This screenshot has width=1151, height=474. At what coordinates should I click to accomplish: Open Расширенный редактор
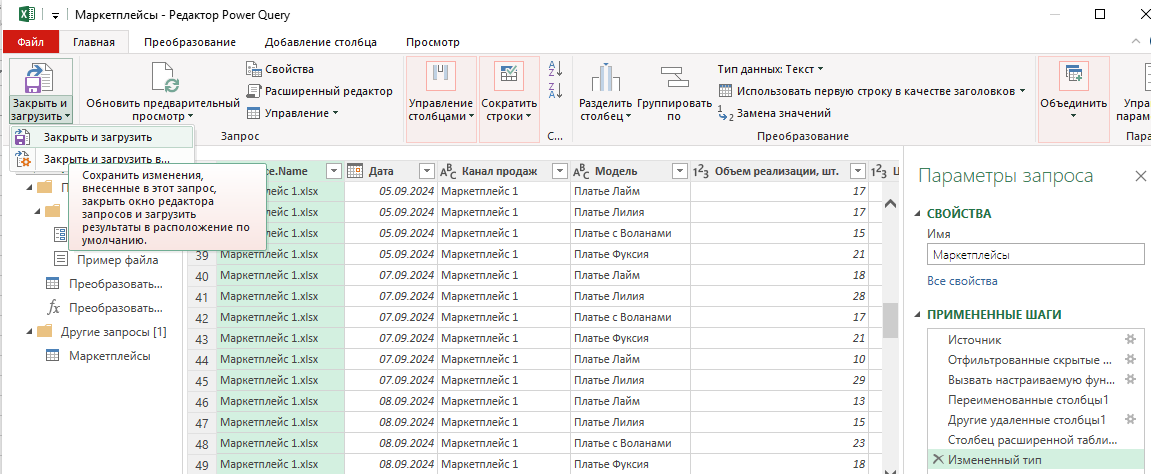coord(319,91)
